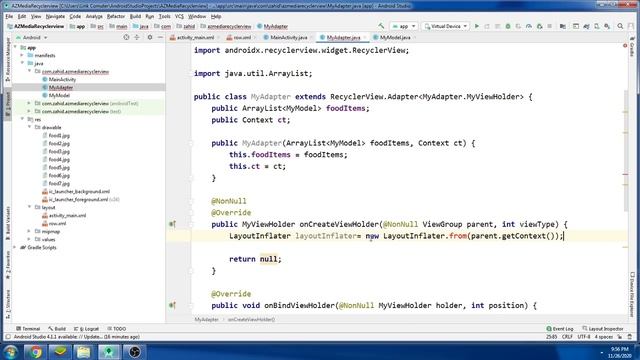The height and width of the screenshot is (360, 640).
Task: Switch to the row.xml editor tab
Action: 242,37
